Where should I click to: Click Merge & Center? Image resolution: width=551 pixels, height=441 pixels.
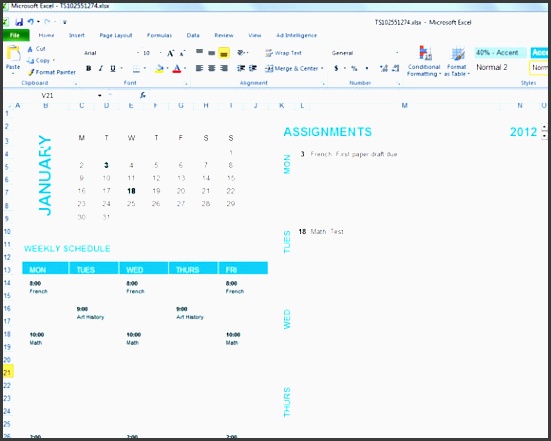[x=291, y=69]
